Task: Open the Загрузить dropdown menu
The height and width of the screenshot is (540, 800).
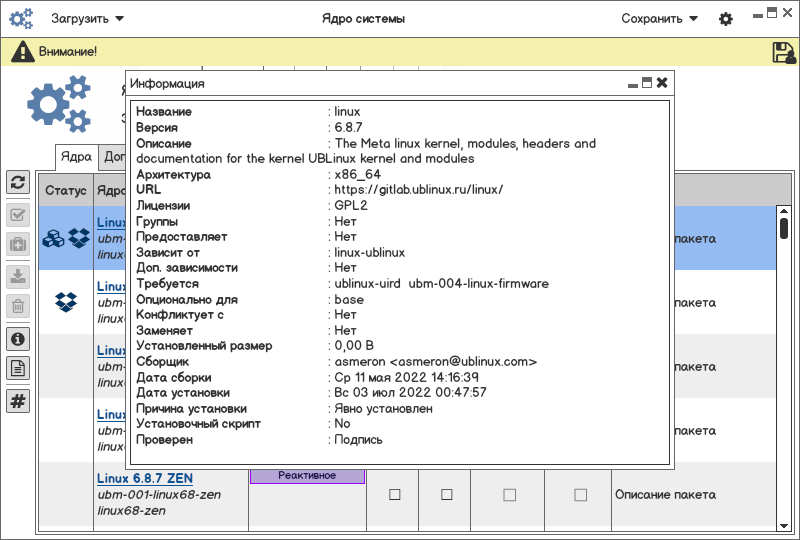Action: (87, 19)
